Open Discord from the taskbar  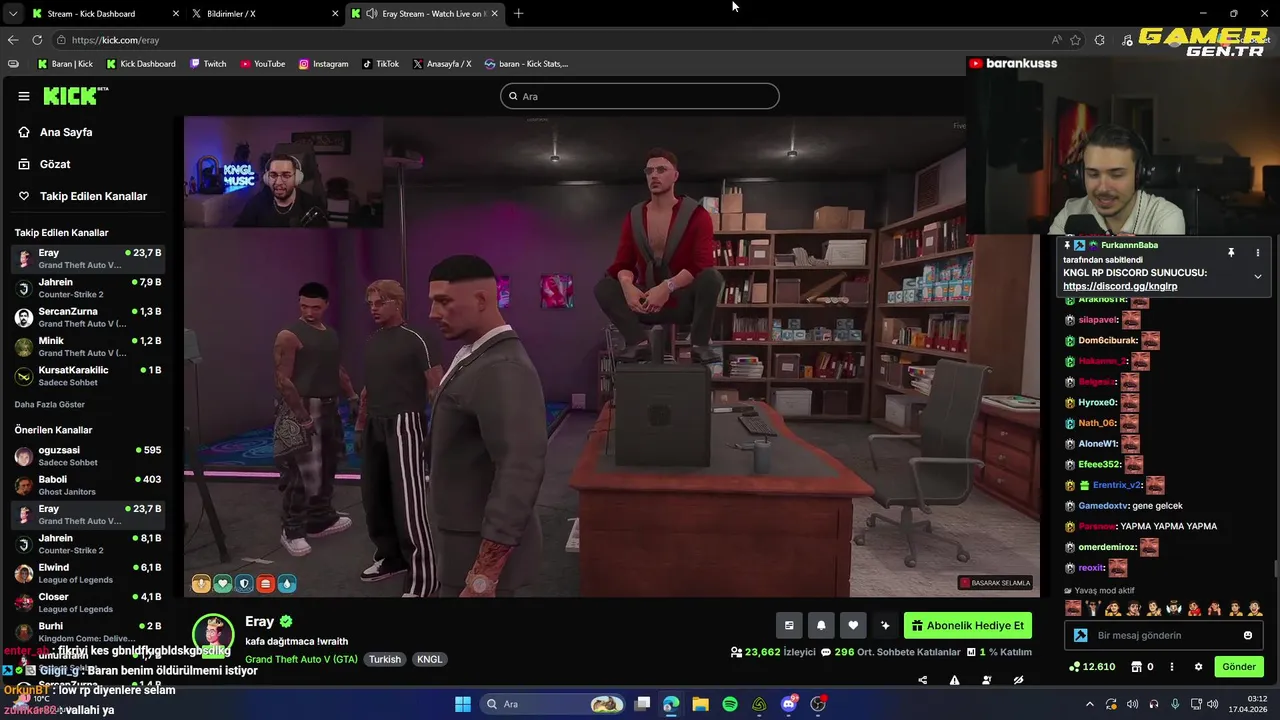[789, 704]
